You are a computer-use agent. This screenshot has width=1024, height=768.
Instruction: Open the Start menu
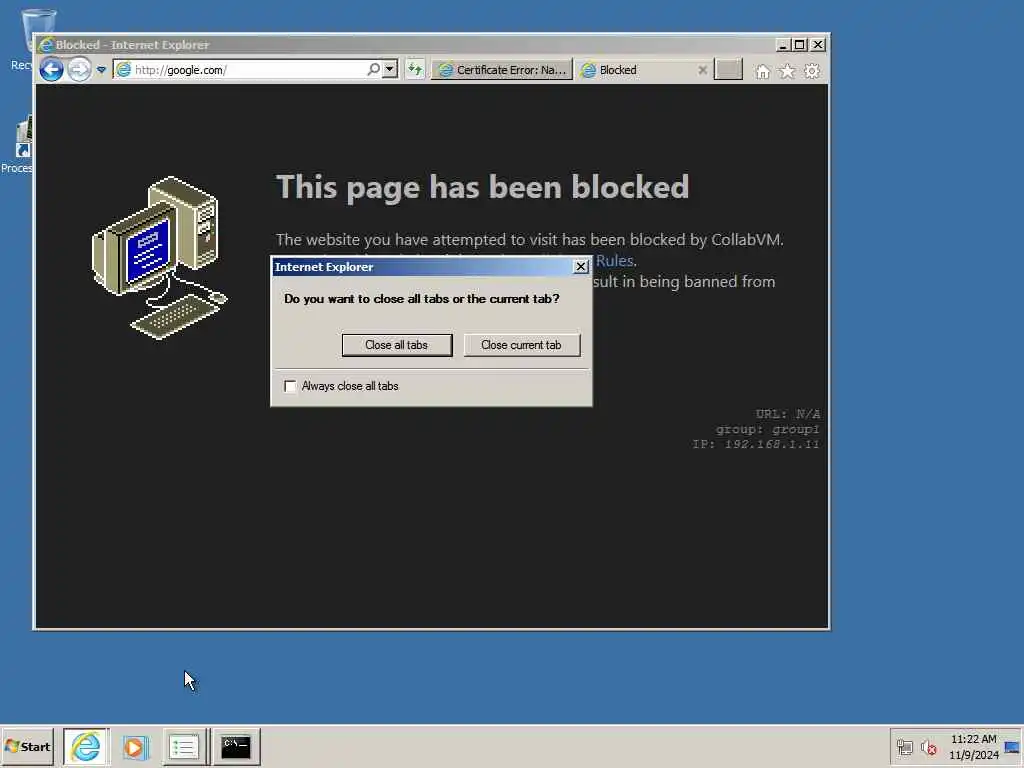point(27,746)
